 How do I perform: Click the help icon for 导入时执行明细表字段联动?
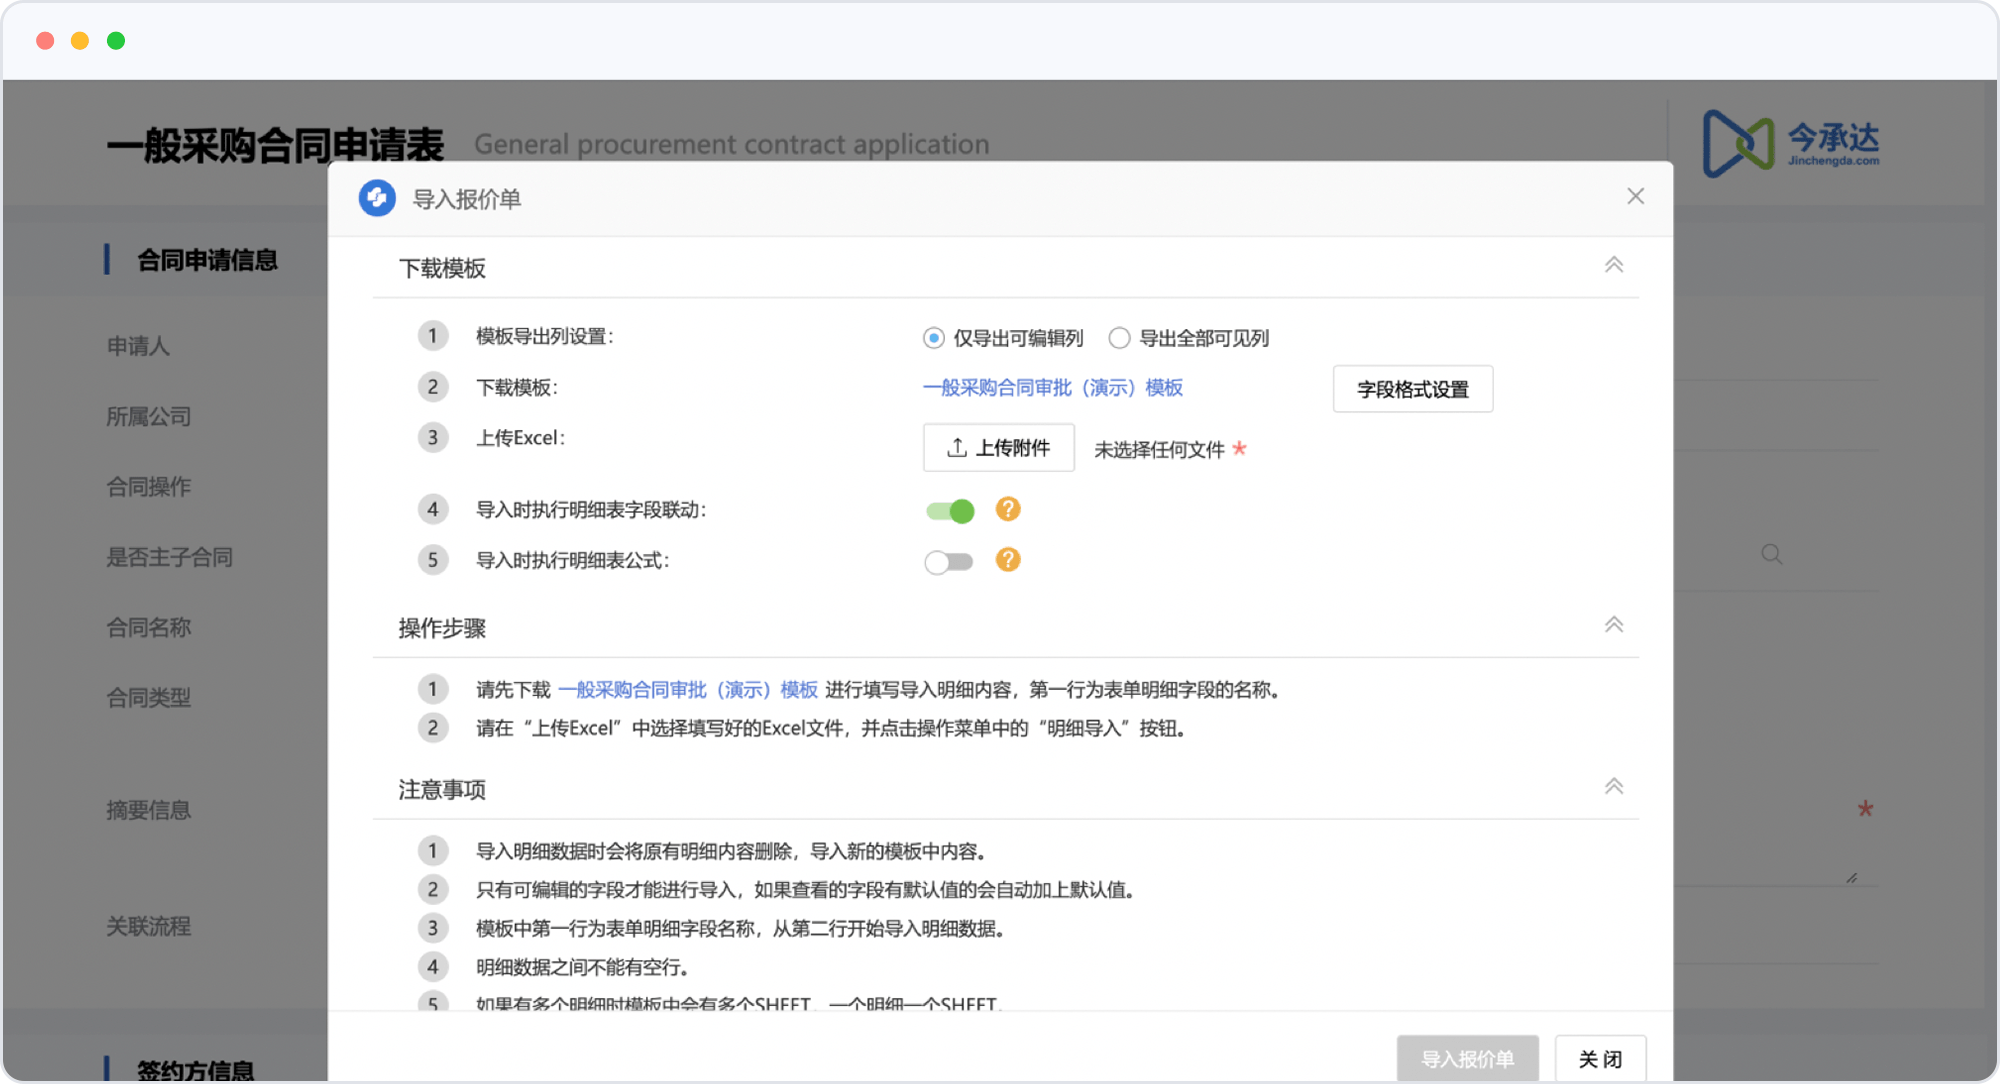tap(1008, 510)
